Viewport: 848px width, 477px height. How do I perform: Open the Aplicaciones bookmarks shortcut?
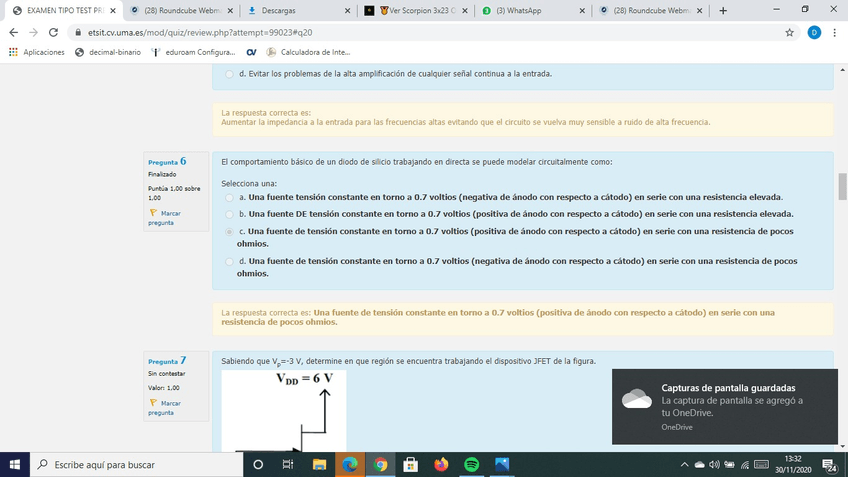(x=37, y=52)
